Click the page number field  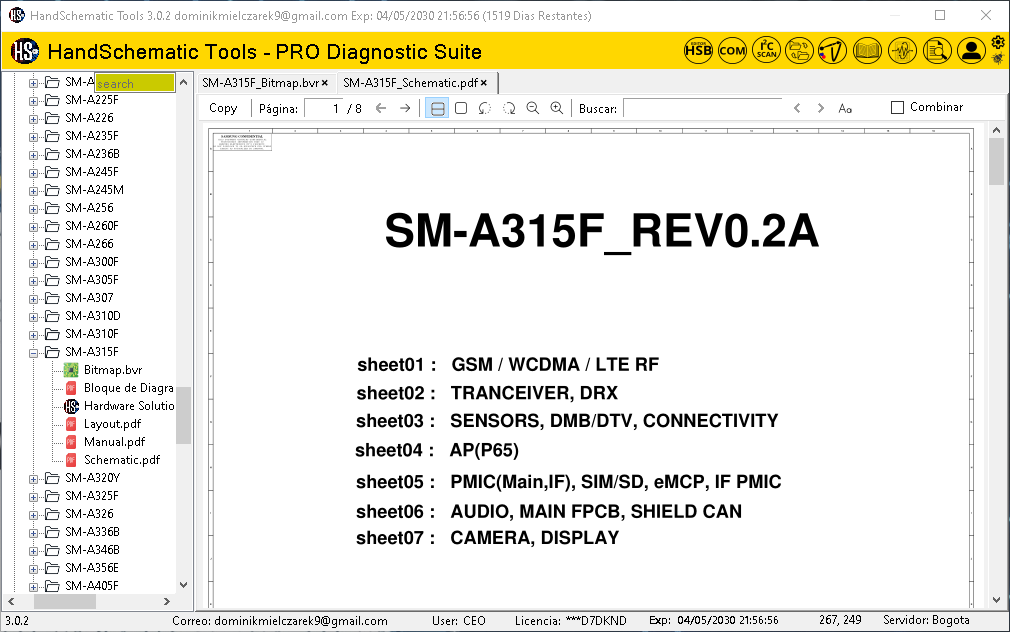click(x=323, y=108)
